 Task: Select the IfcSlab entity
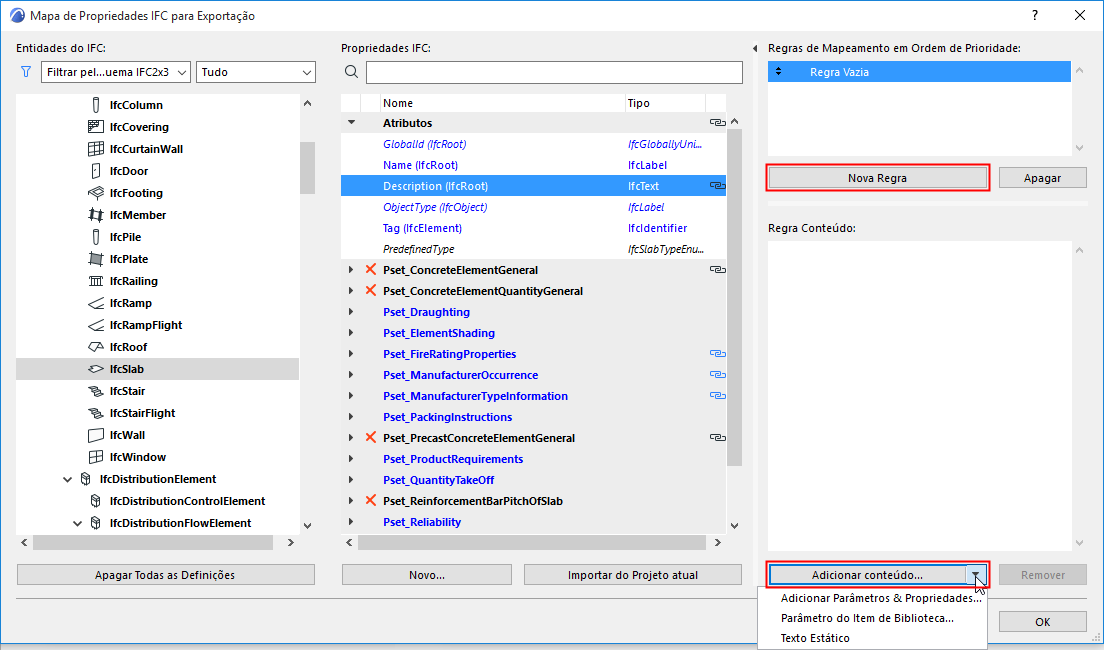point(158,369)
